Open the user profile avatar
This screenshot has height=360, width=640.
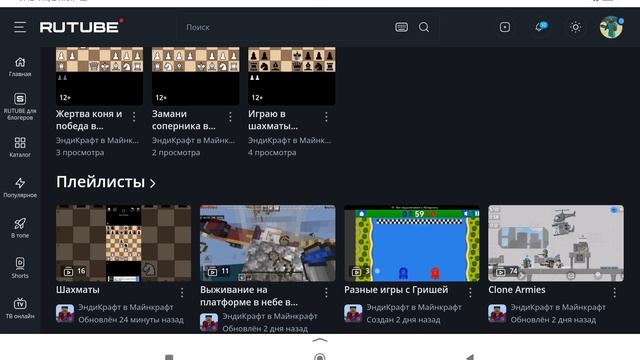611,27
